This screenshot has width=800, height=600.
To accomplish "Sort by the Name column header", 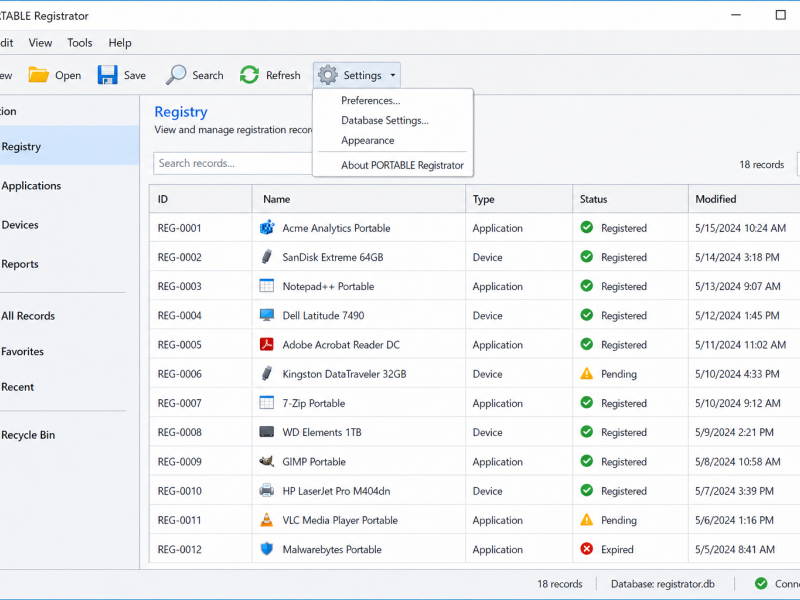I will pos(359,199).
